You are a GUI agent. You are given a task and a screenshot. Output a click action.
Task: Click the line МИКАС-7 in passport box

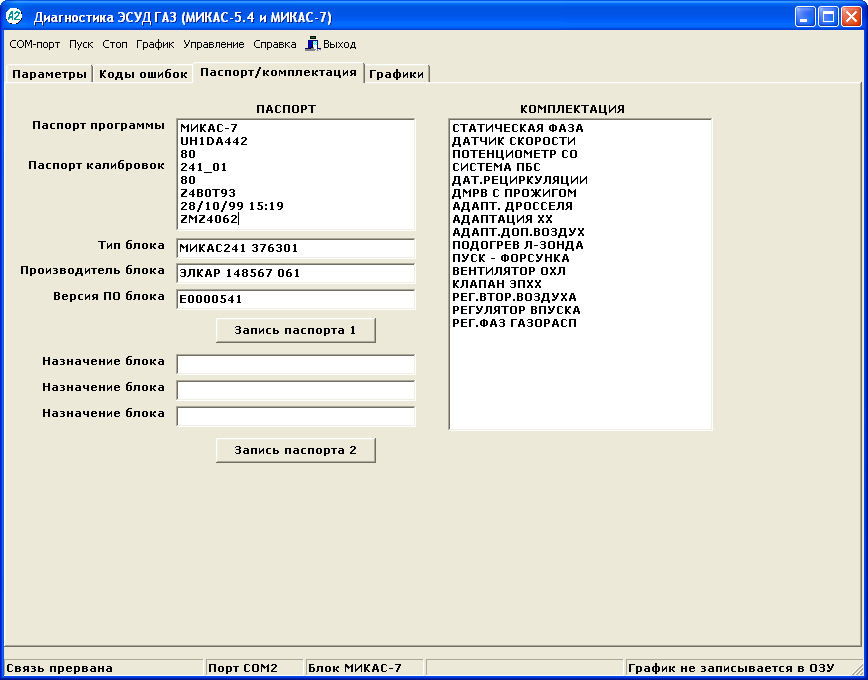pos(209,128)
